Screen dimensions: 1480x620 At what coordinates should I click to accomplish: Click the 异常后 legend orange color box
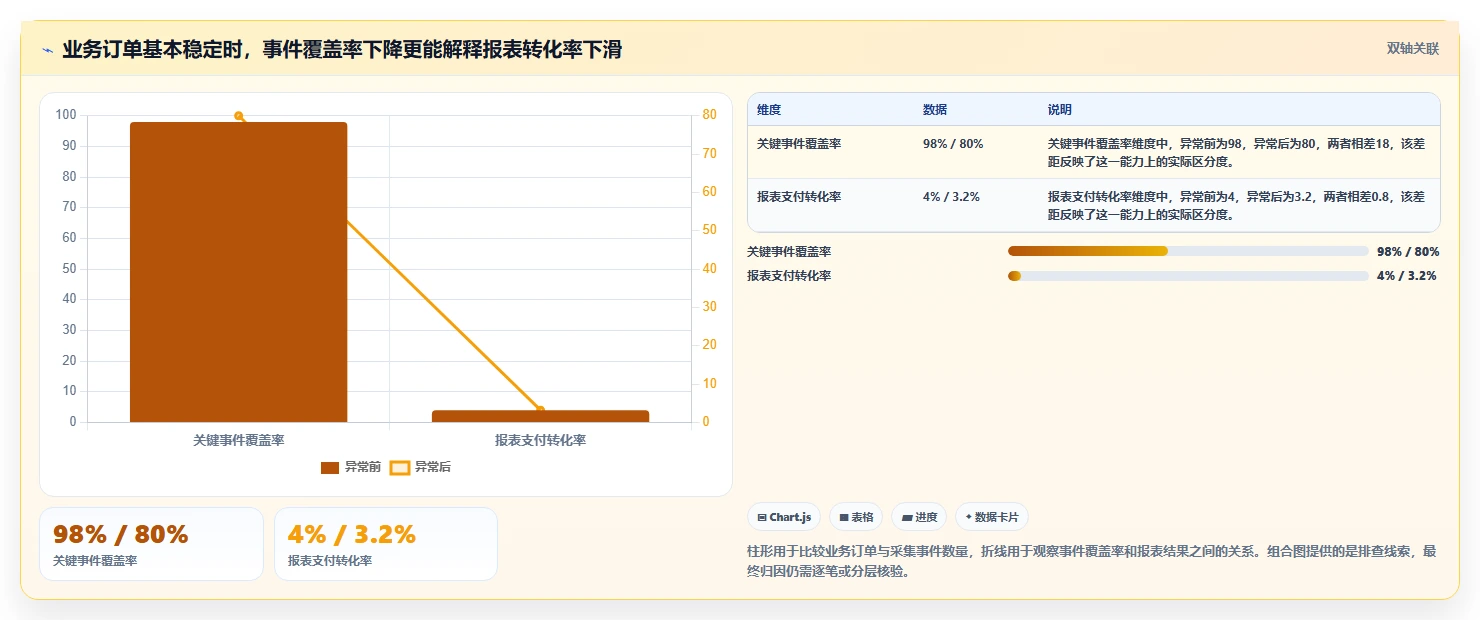point(400,468)
